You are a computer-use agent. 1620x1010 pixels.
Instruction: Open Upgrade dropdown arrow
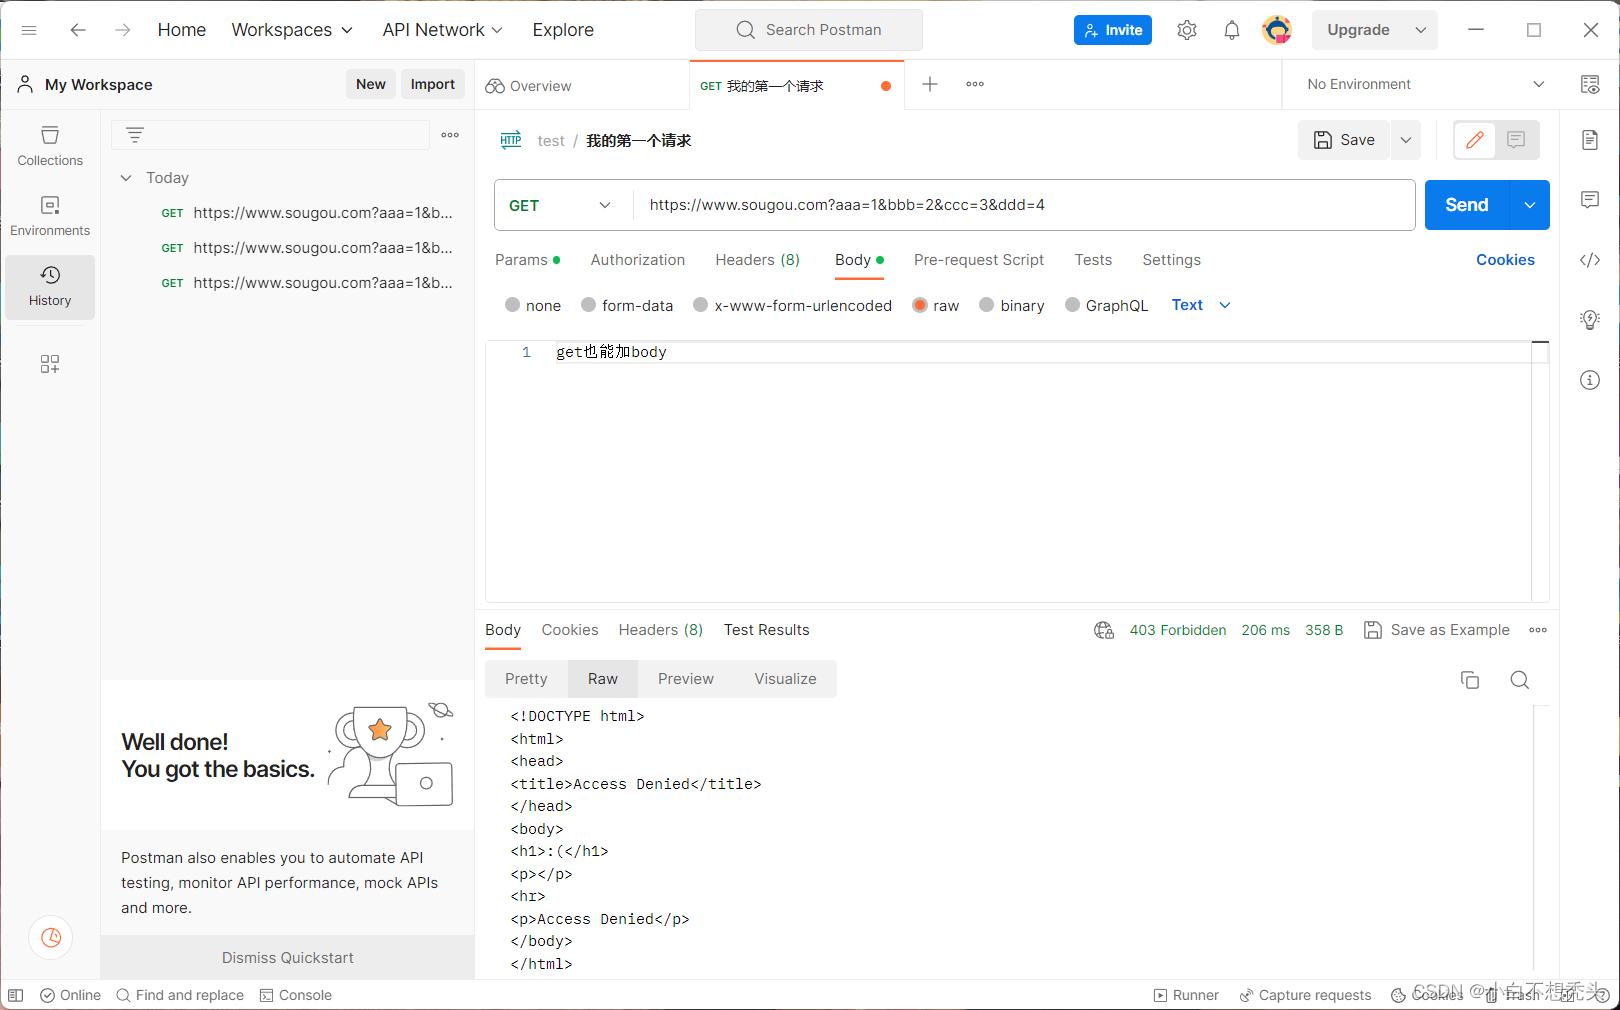(1421, 30)
